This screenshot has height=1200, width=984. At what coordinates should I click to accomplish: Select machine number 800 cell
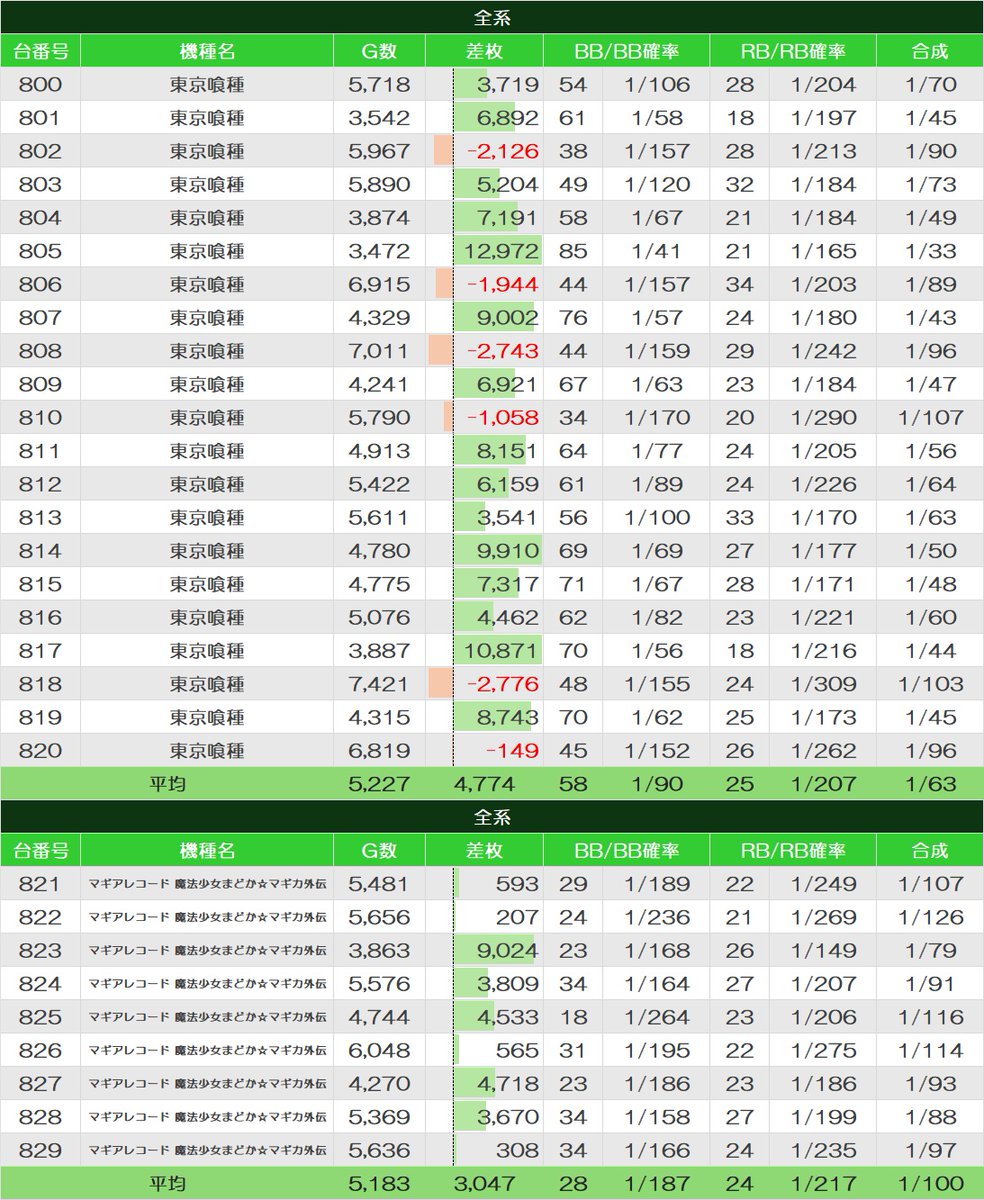pyautogui.click(x=40, y=85)
